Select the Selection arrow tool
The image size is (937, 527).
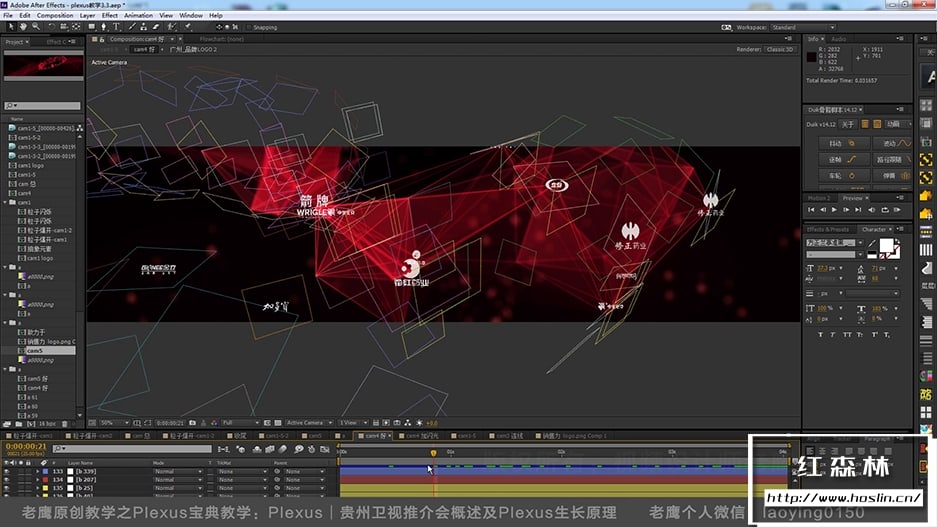(x=11, y=27)
